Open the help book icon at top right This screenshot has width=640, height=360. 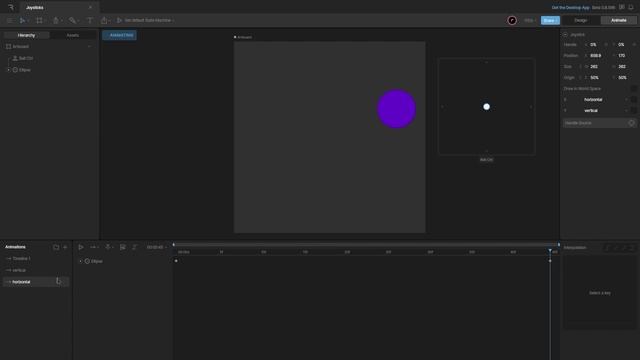coord(622,7)
